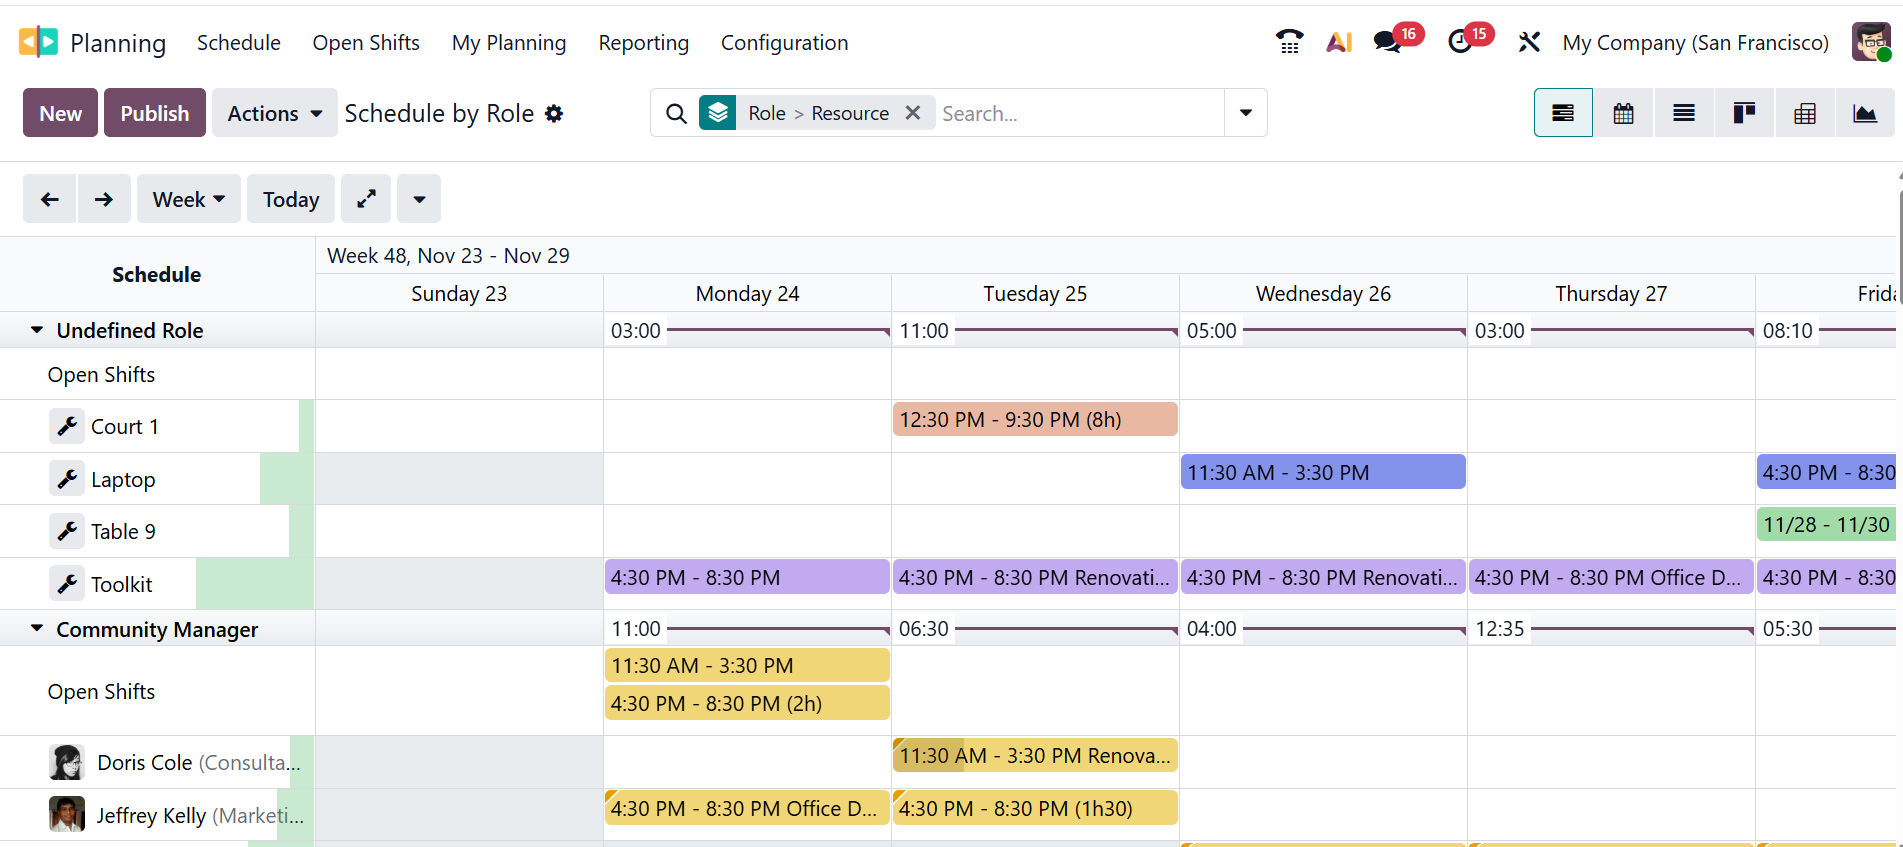Image resolution: width=1903 pixels, height=847 pixels.
Task: Open the Week scale dropdown
Action: pos(188,199)
